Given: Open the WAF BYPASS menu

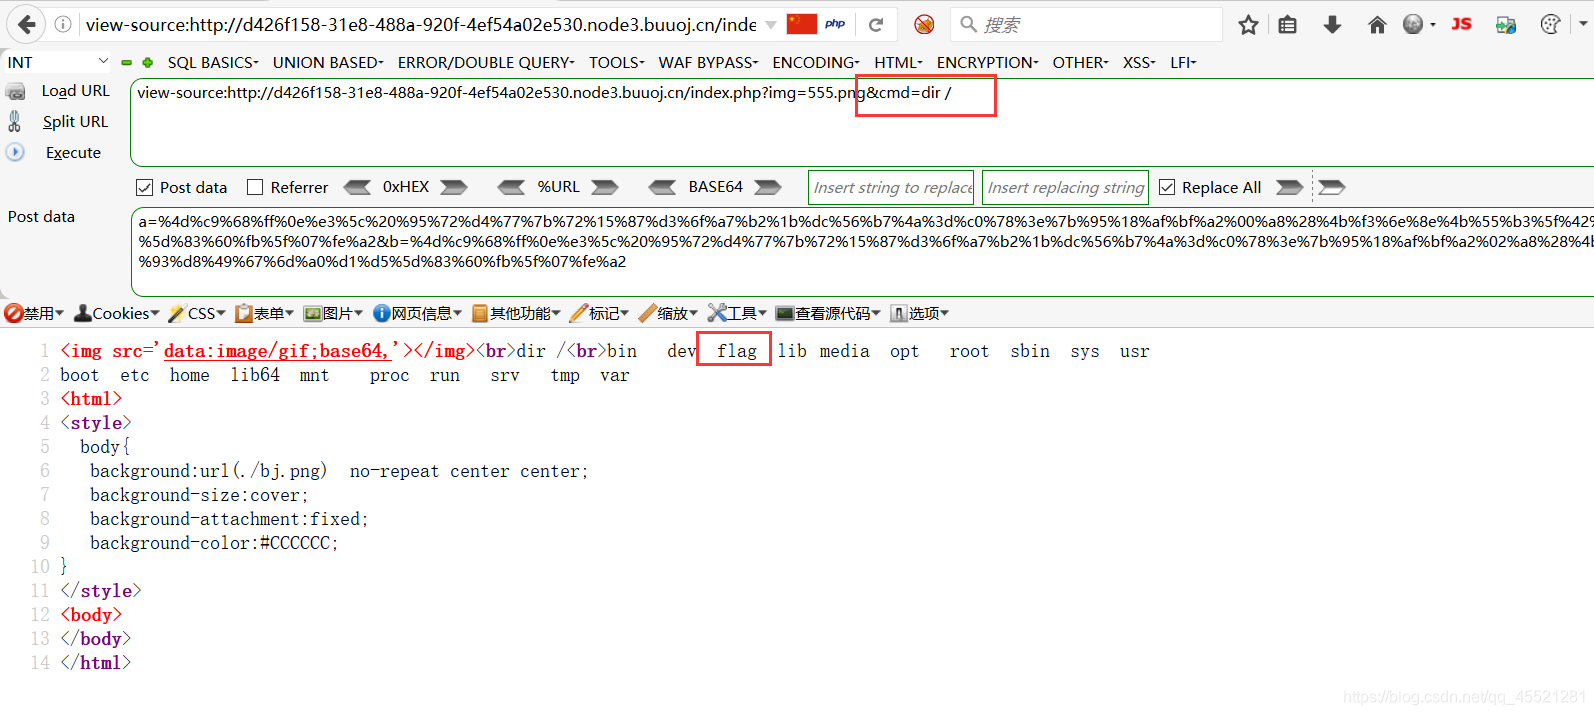Looking at the screenshot, I should click(x=708, y=62).
